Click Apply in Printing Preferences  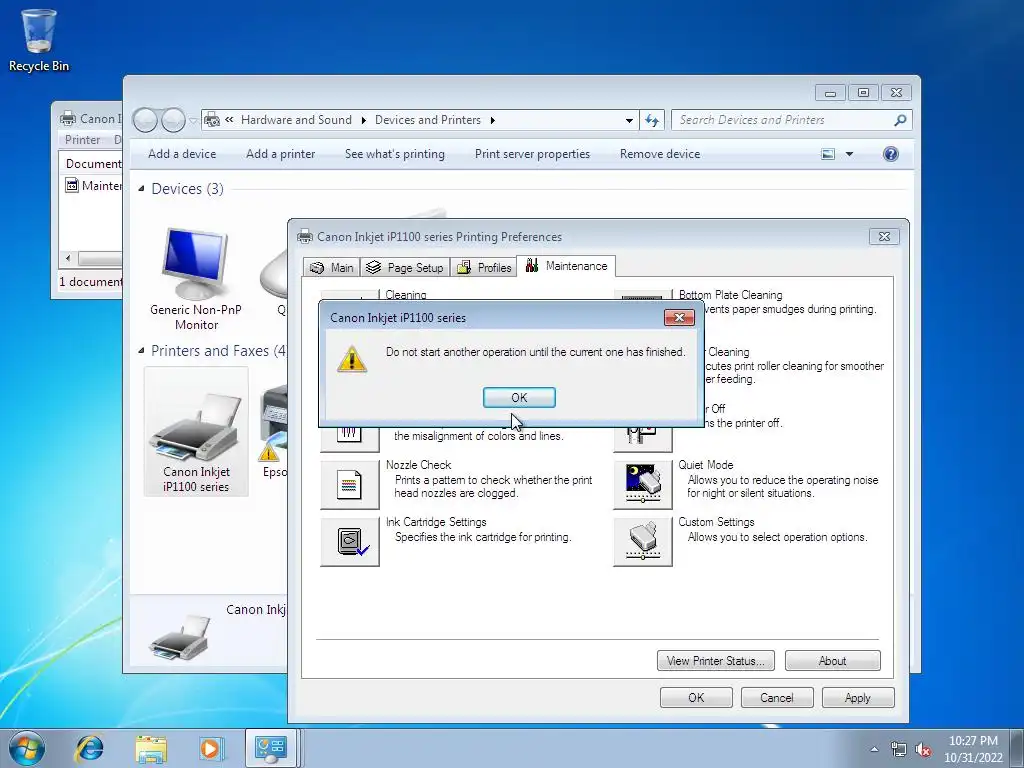tap(858, 697)
